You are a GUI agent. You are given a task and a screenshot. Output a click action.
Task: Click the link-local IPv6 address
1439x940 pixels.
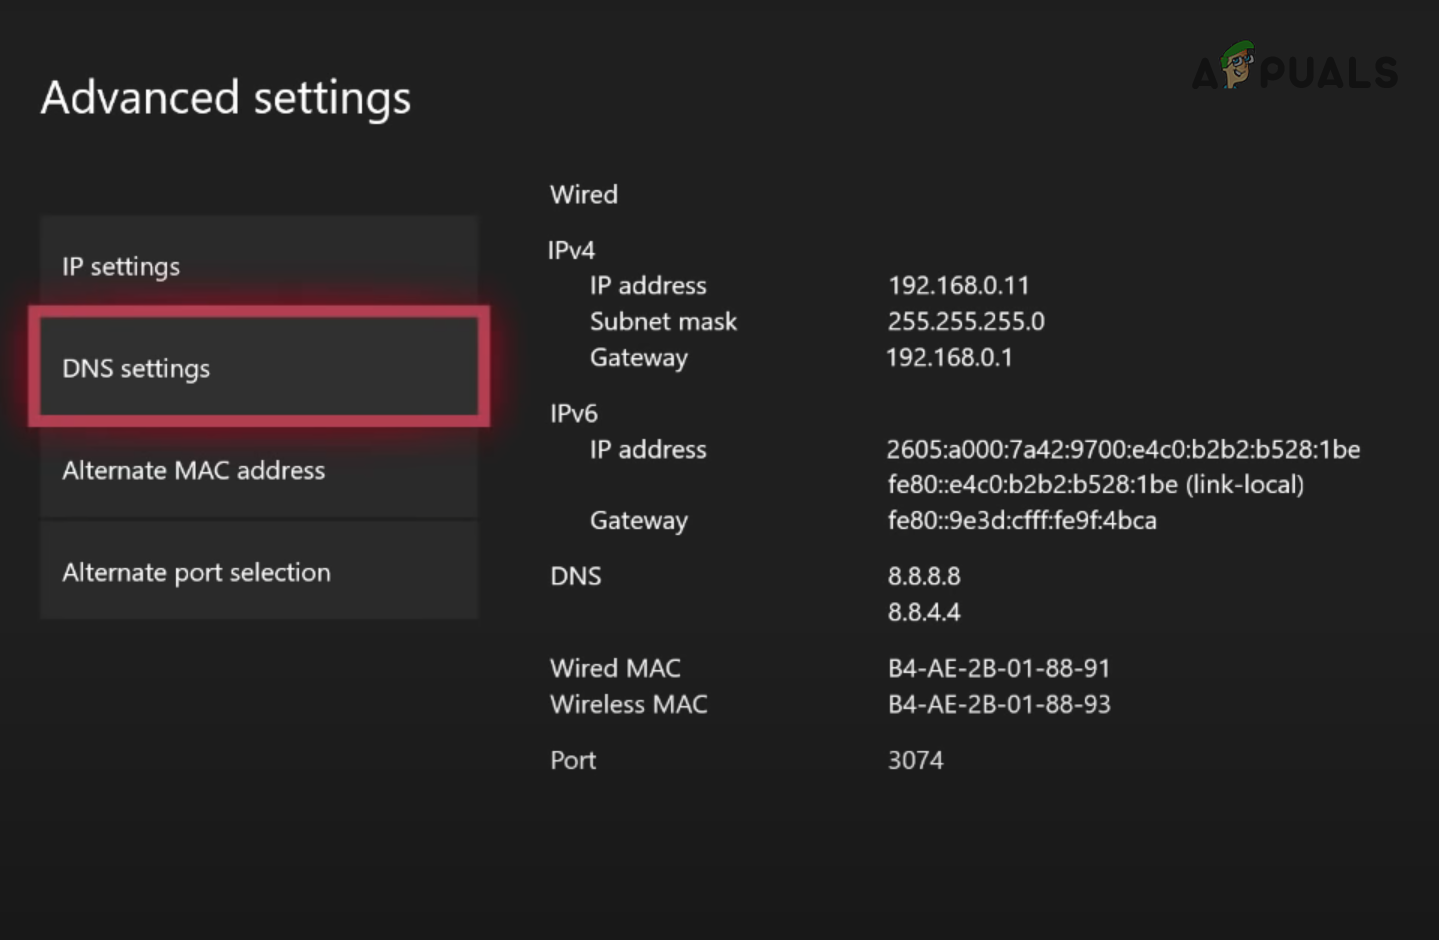pos(1095,485)
